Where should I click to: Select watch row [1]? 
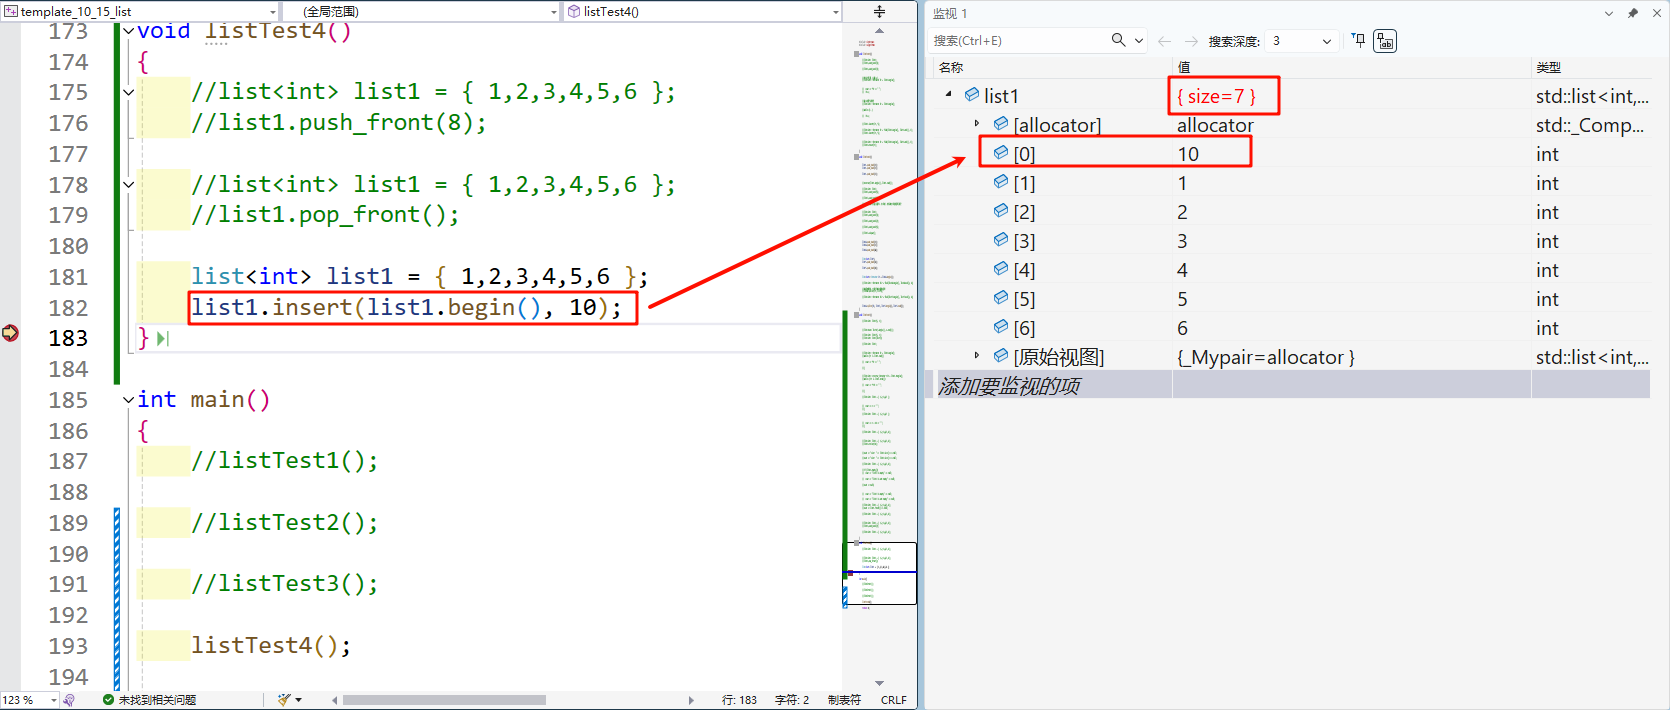1290,183
